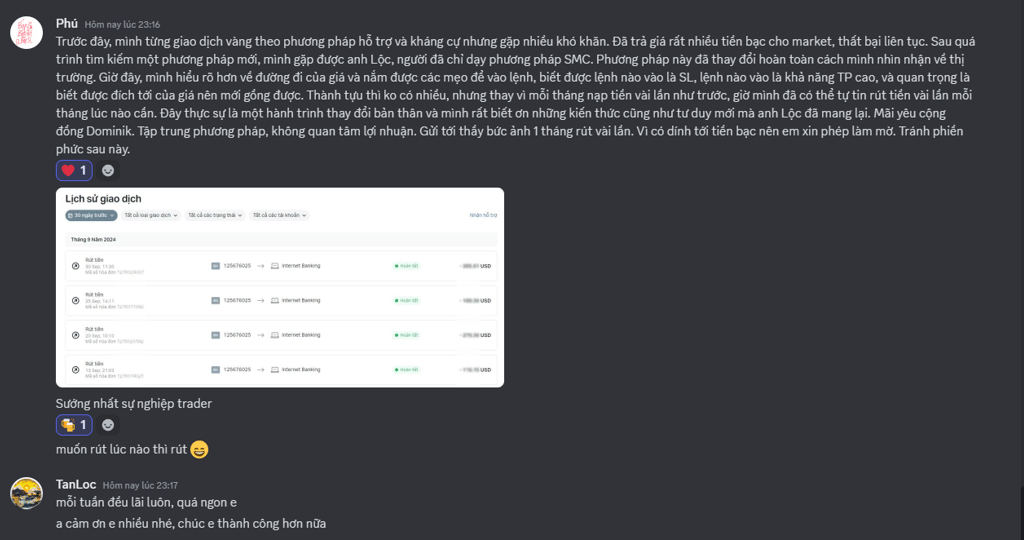Click the grinning emoji after 'muốn rút lúc nào thì rút'
1024x540 pixels.
tap(199, 449)
